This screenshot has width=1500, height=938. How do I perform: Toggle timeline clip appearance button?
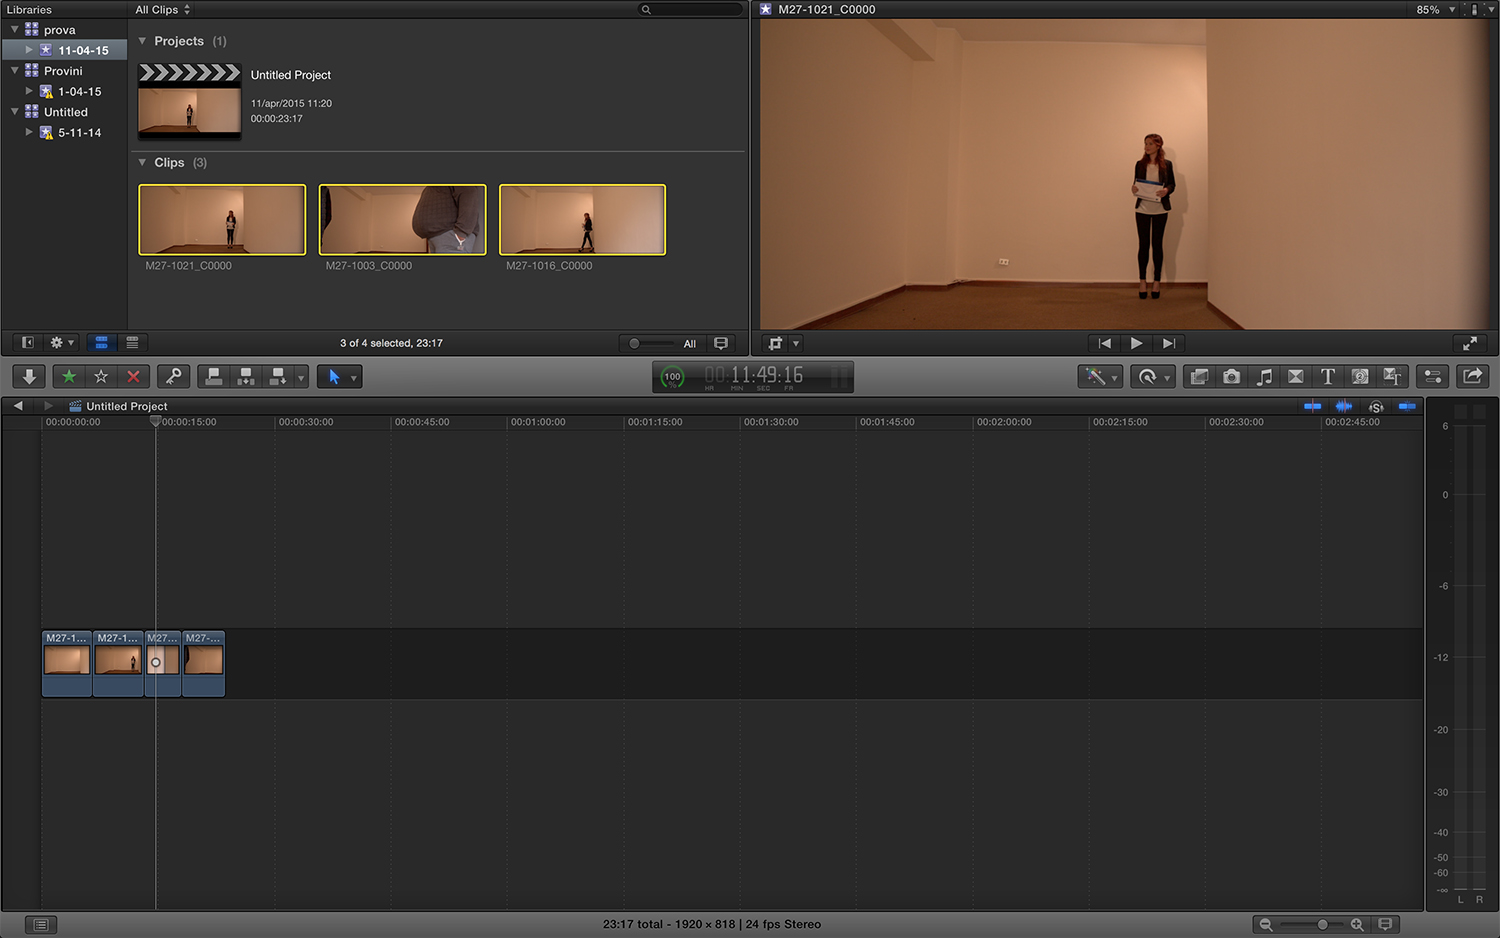click(1385, 924)
